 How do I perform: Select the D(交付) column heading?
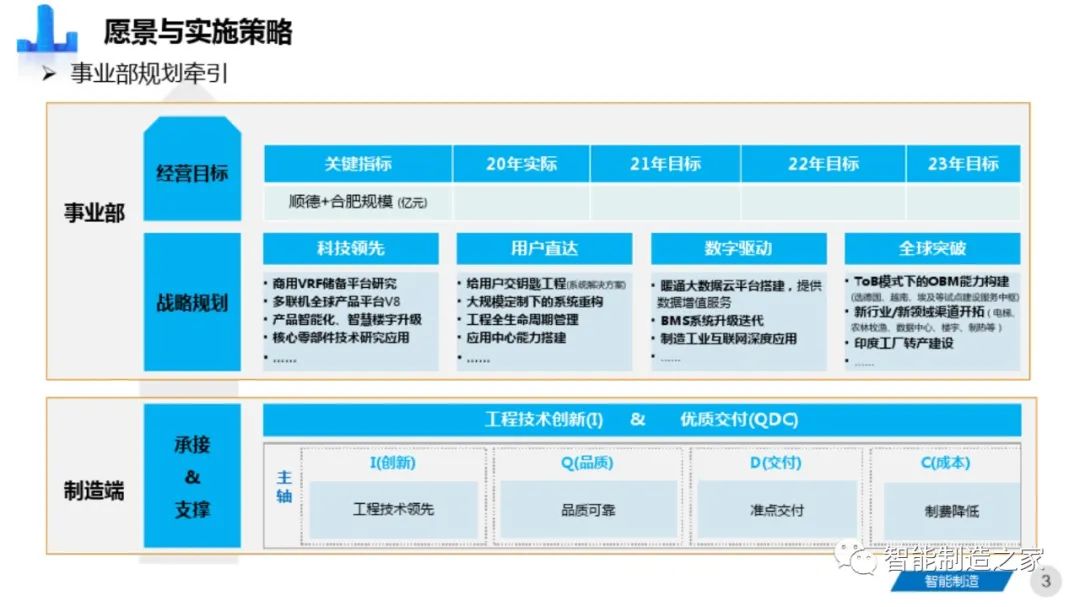776,462
